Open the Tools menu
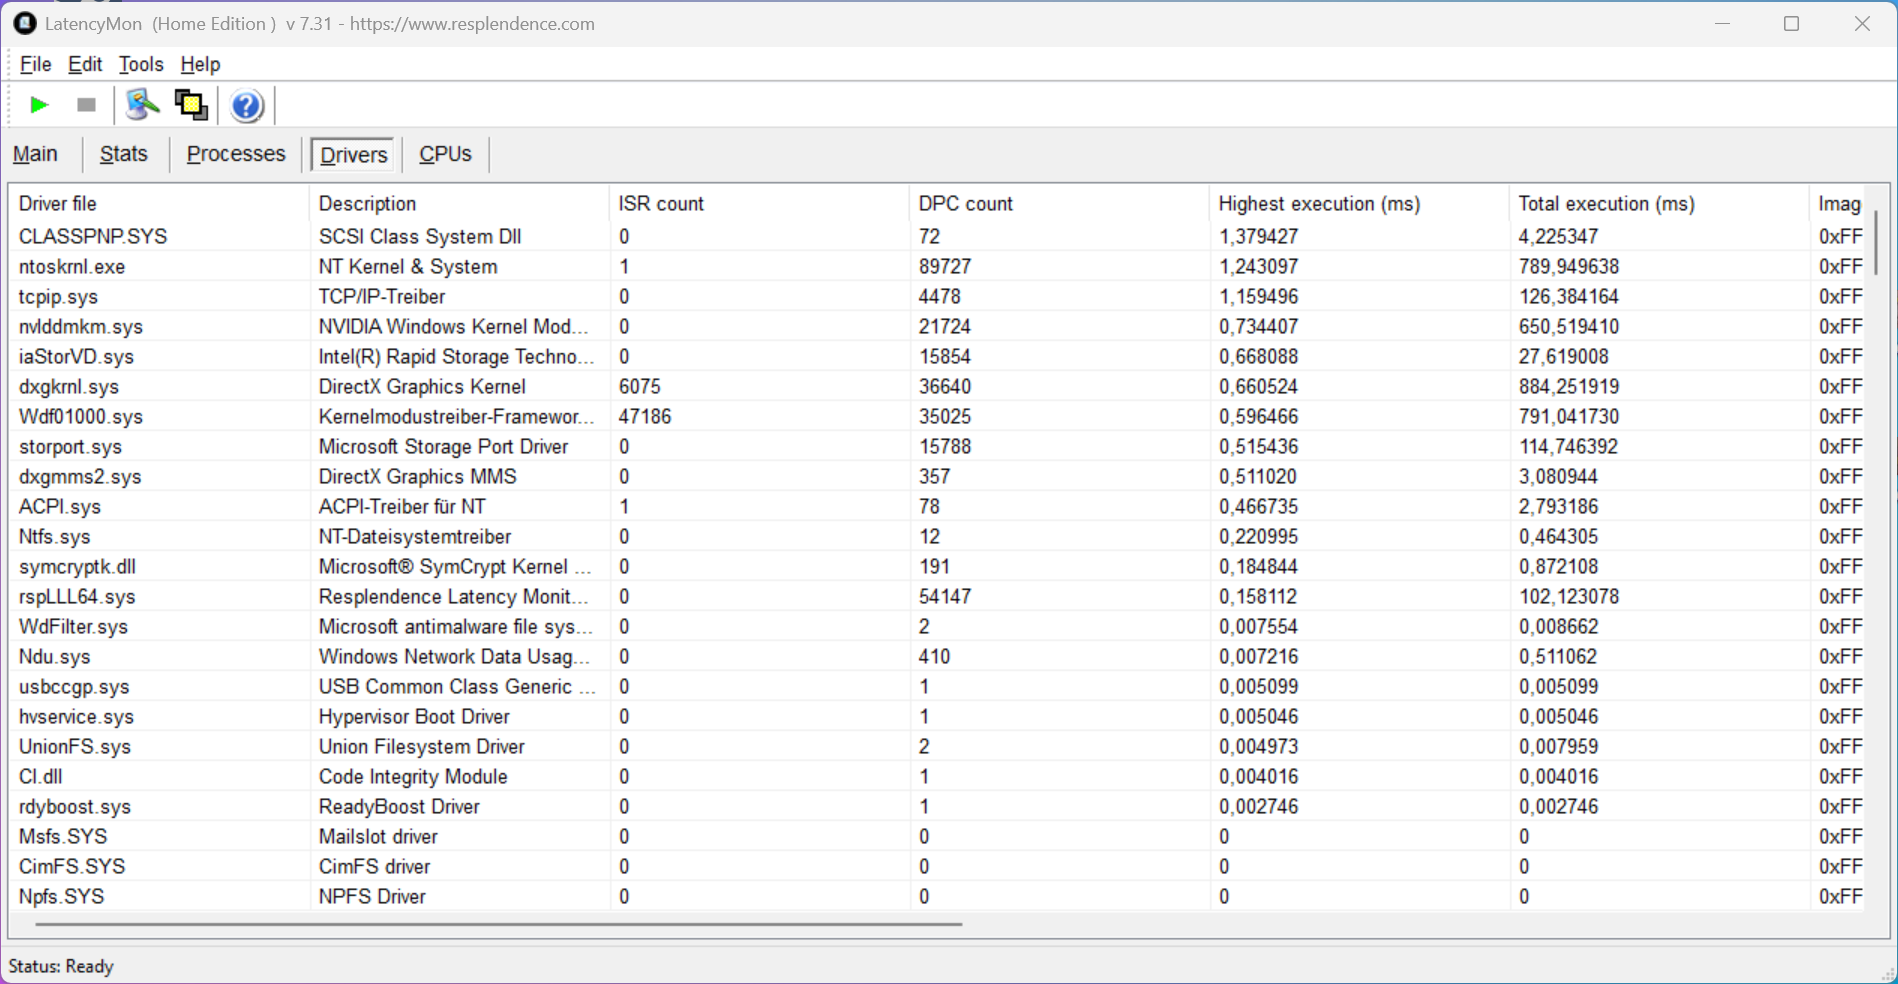The image size is (1898, 984). pos(141,64)
